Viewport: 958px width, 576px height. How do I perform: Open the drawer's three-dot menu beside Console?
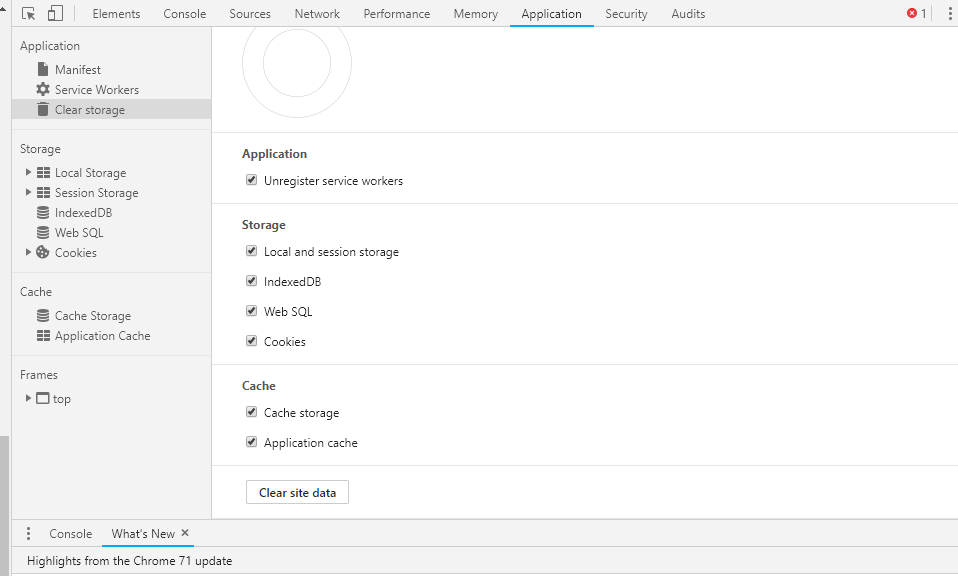click(x=28, y=534)
